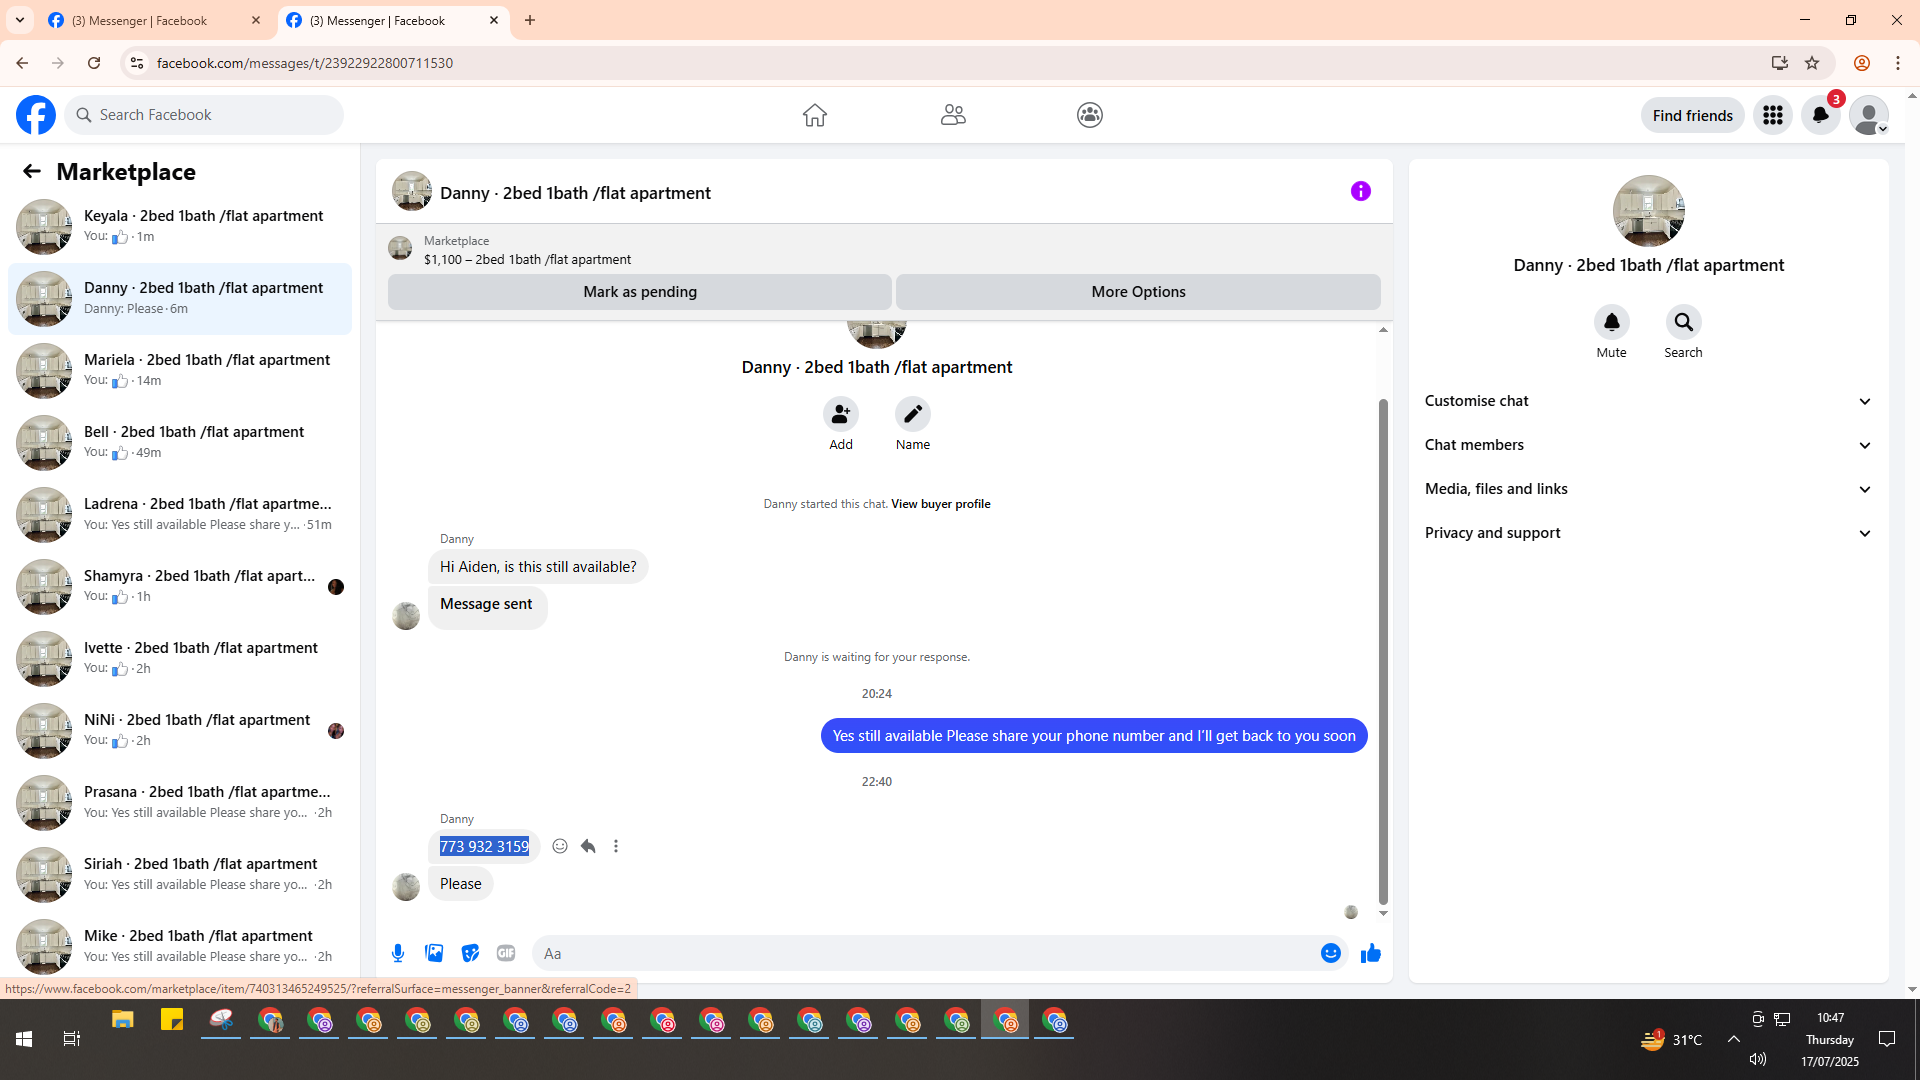Open conversation information icon
Screen dimensions: 1920x1080
click(x=1361, y=191)
